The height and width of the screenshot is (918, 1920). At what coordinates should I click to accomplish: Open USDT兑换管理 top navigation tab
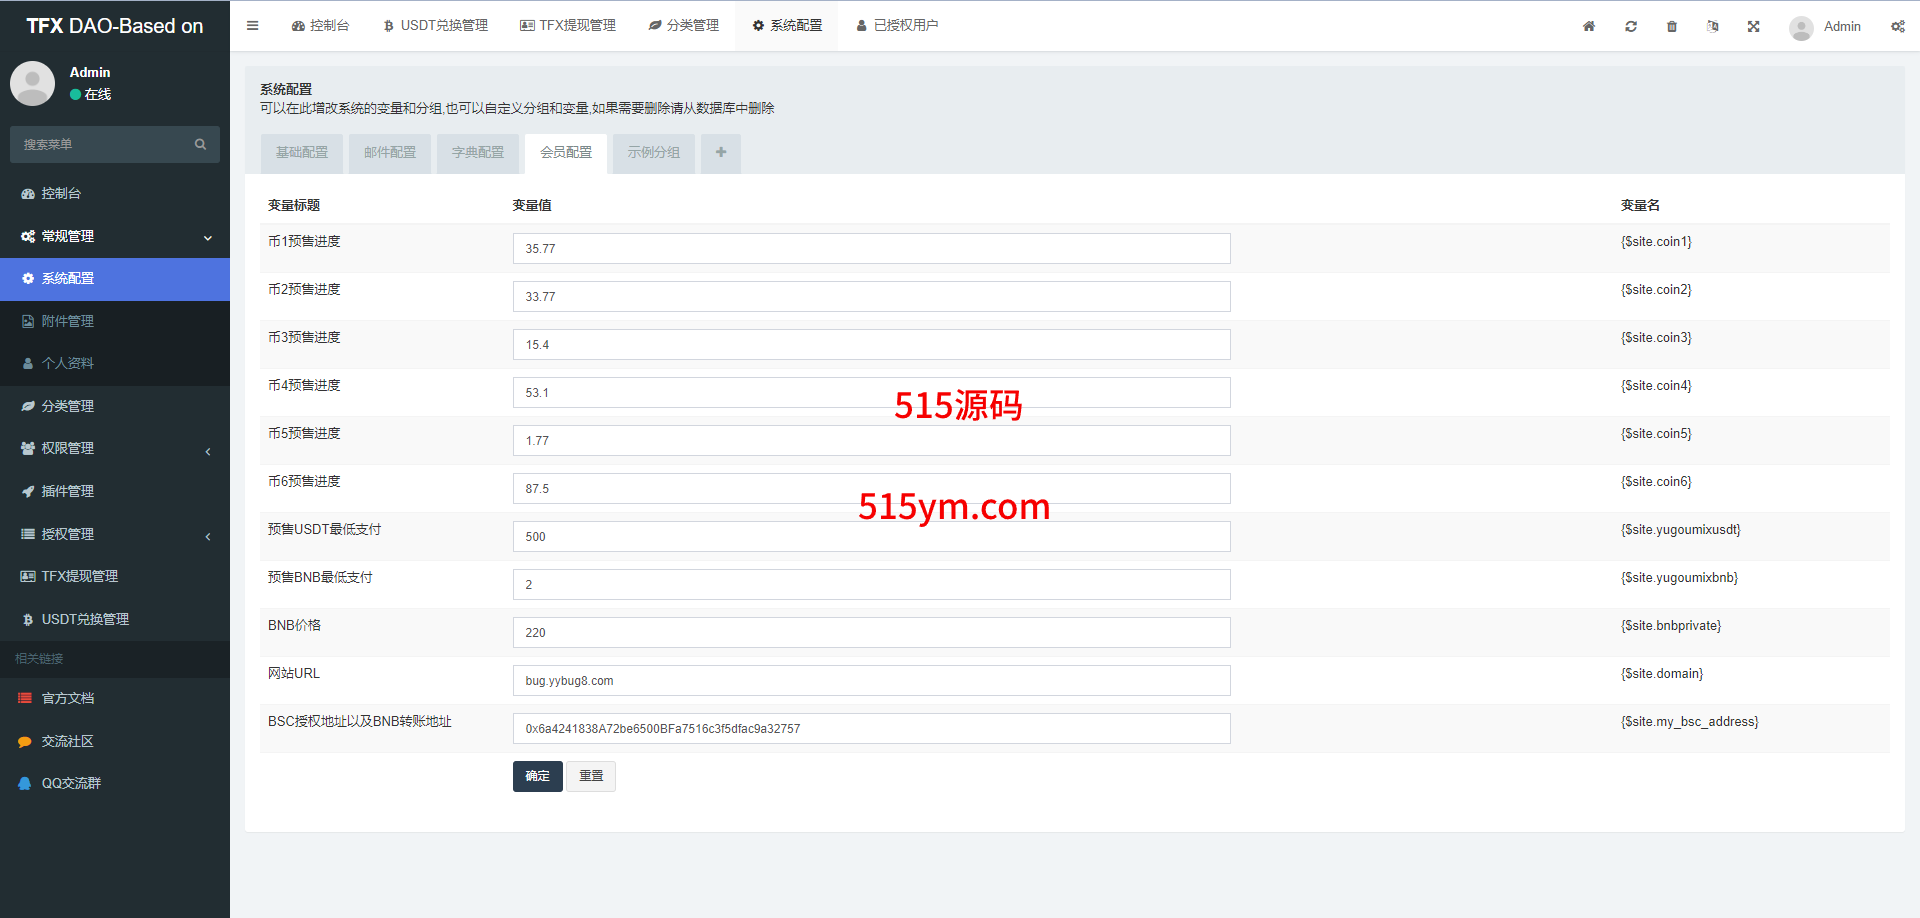[436, 26]
